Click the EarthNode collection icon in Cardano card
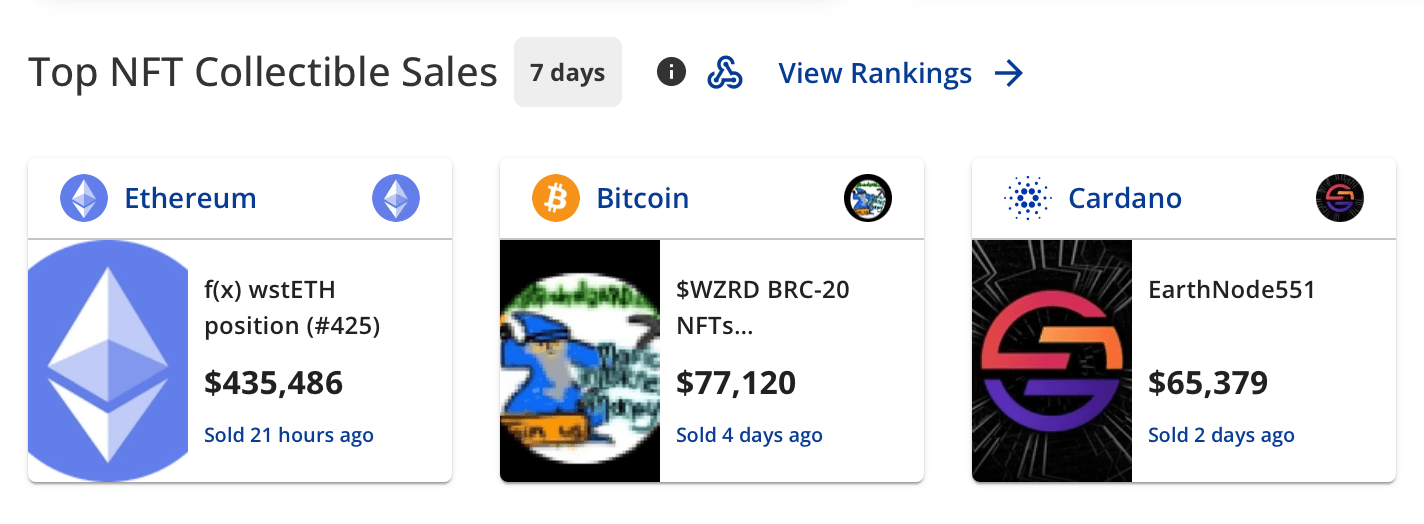 1340,198
